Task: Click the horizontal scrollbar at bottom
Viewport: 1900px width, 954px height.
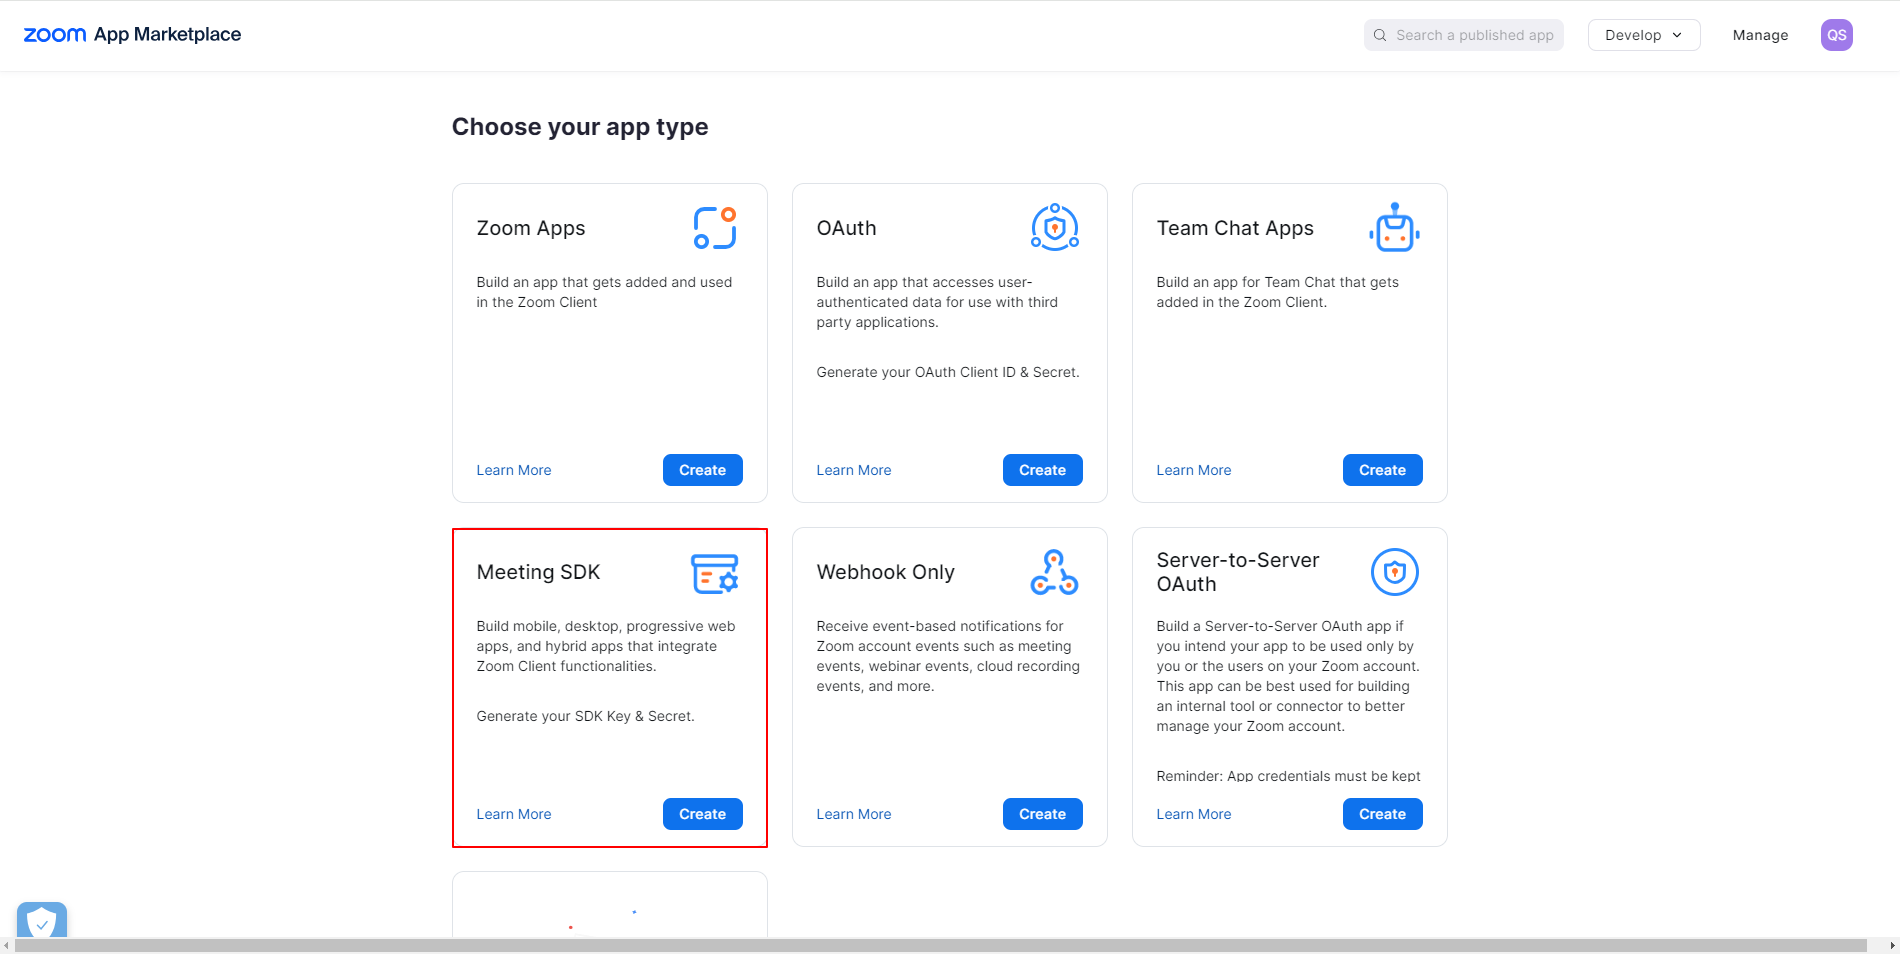Action: coord(940,945)
